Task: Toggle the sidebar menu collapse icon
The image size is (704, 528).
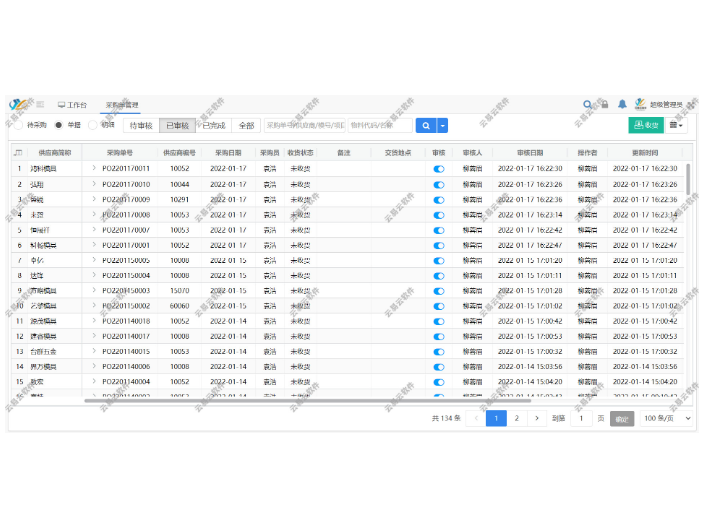Action: click(x=40, y=104)
